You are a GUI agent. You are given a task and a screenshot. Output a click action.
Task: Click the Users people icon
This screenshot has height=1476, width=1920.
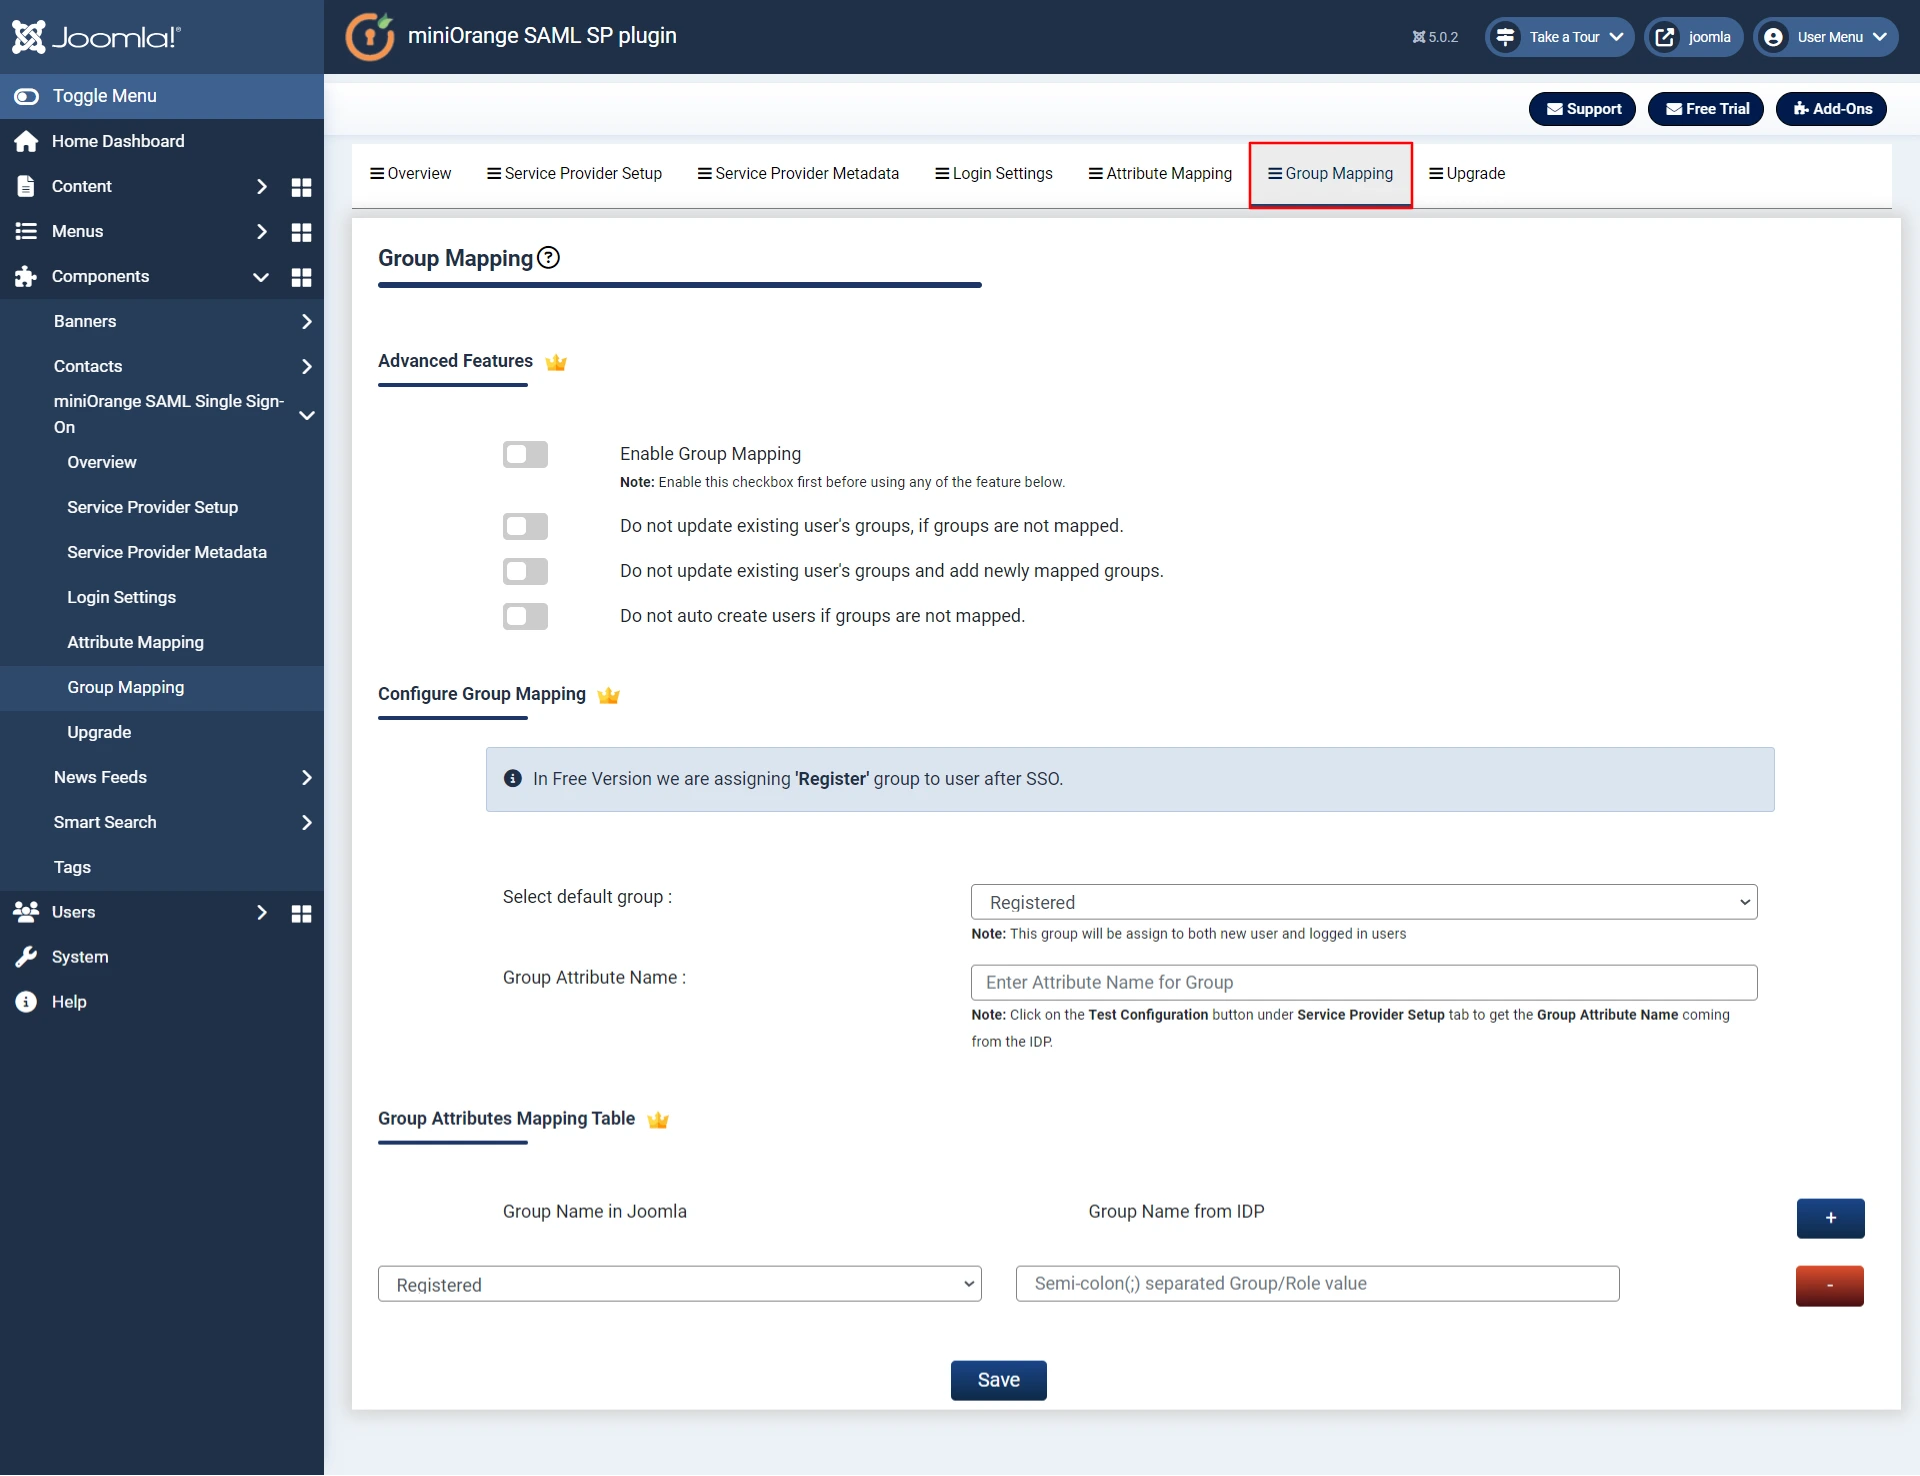(x=26, y=912)
